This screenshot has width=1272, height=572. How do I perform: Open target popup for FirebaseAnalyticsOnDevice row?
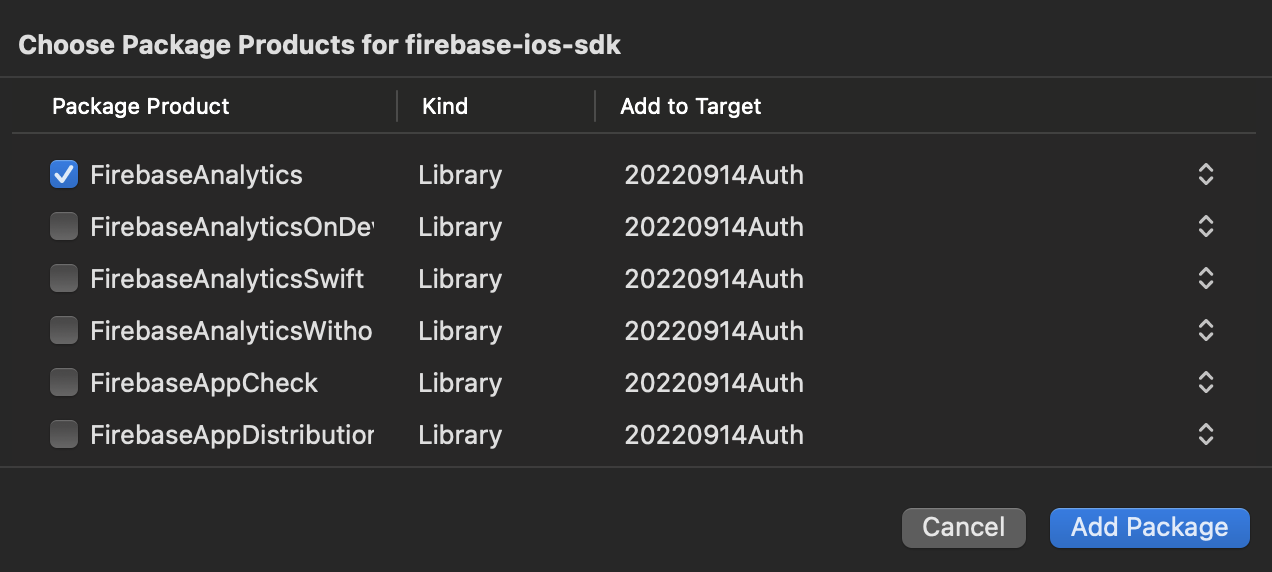(x=1206, y=227)
